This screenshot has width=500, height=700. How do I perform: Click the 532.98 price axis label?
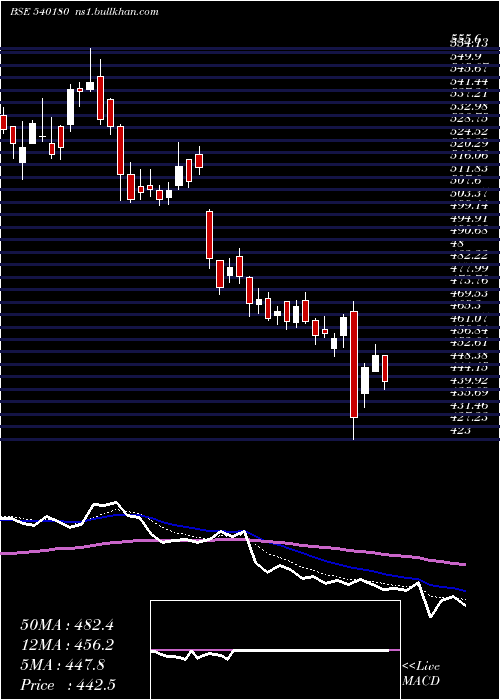click(x=469, y=107)
